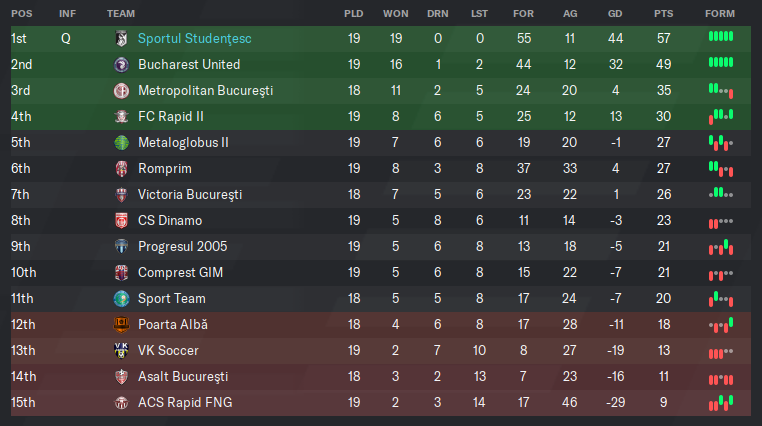Click the FORM column header
Screen dimensions: 762x426
720,14
